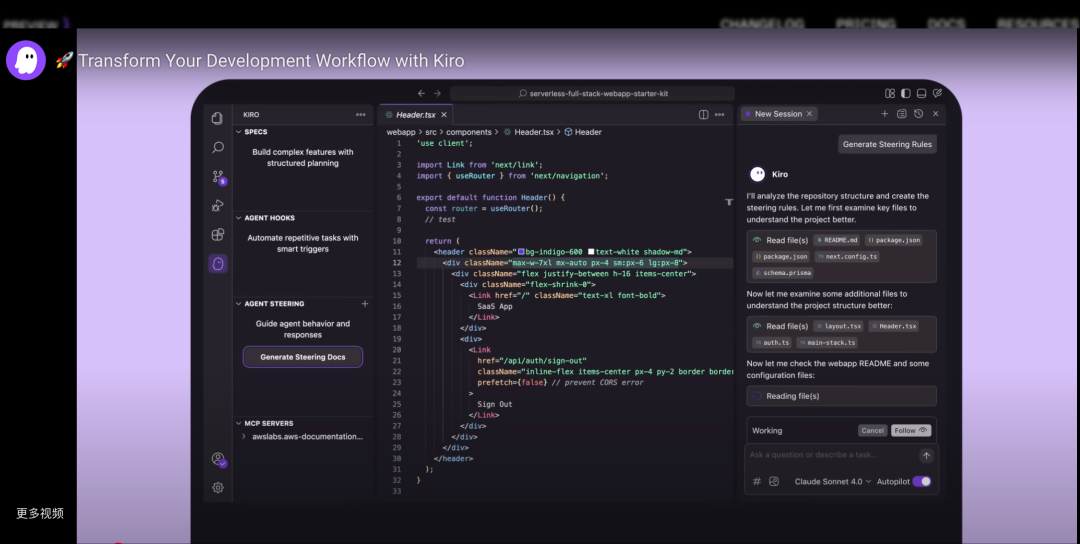The image size is (1080, 544).
Task: Open the KIRO panel more actions ellipsis
Action: click(360, 115)
